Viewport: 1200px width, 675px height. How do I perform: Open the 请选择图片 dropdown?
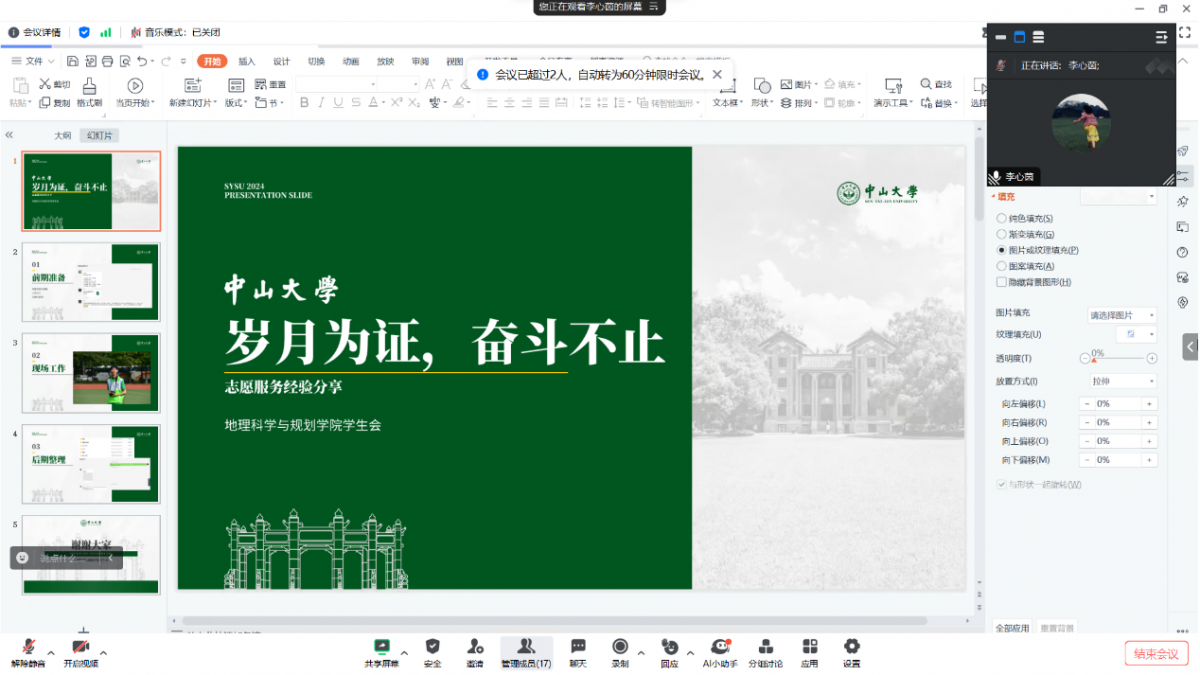pos(1121,315)
